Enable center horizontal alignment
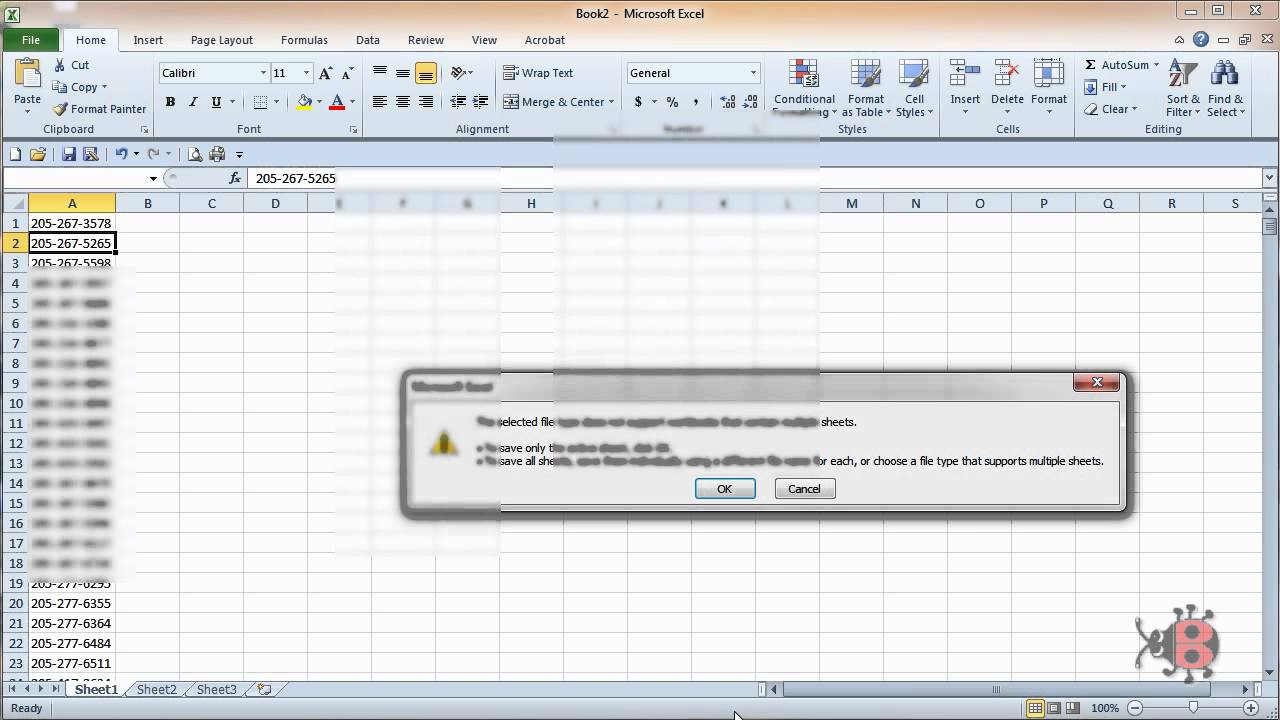 [403, 102]
